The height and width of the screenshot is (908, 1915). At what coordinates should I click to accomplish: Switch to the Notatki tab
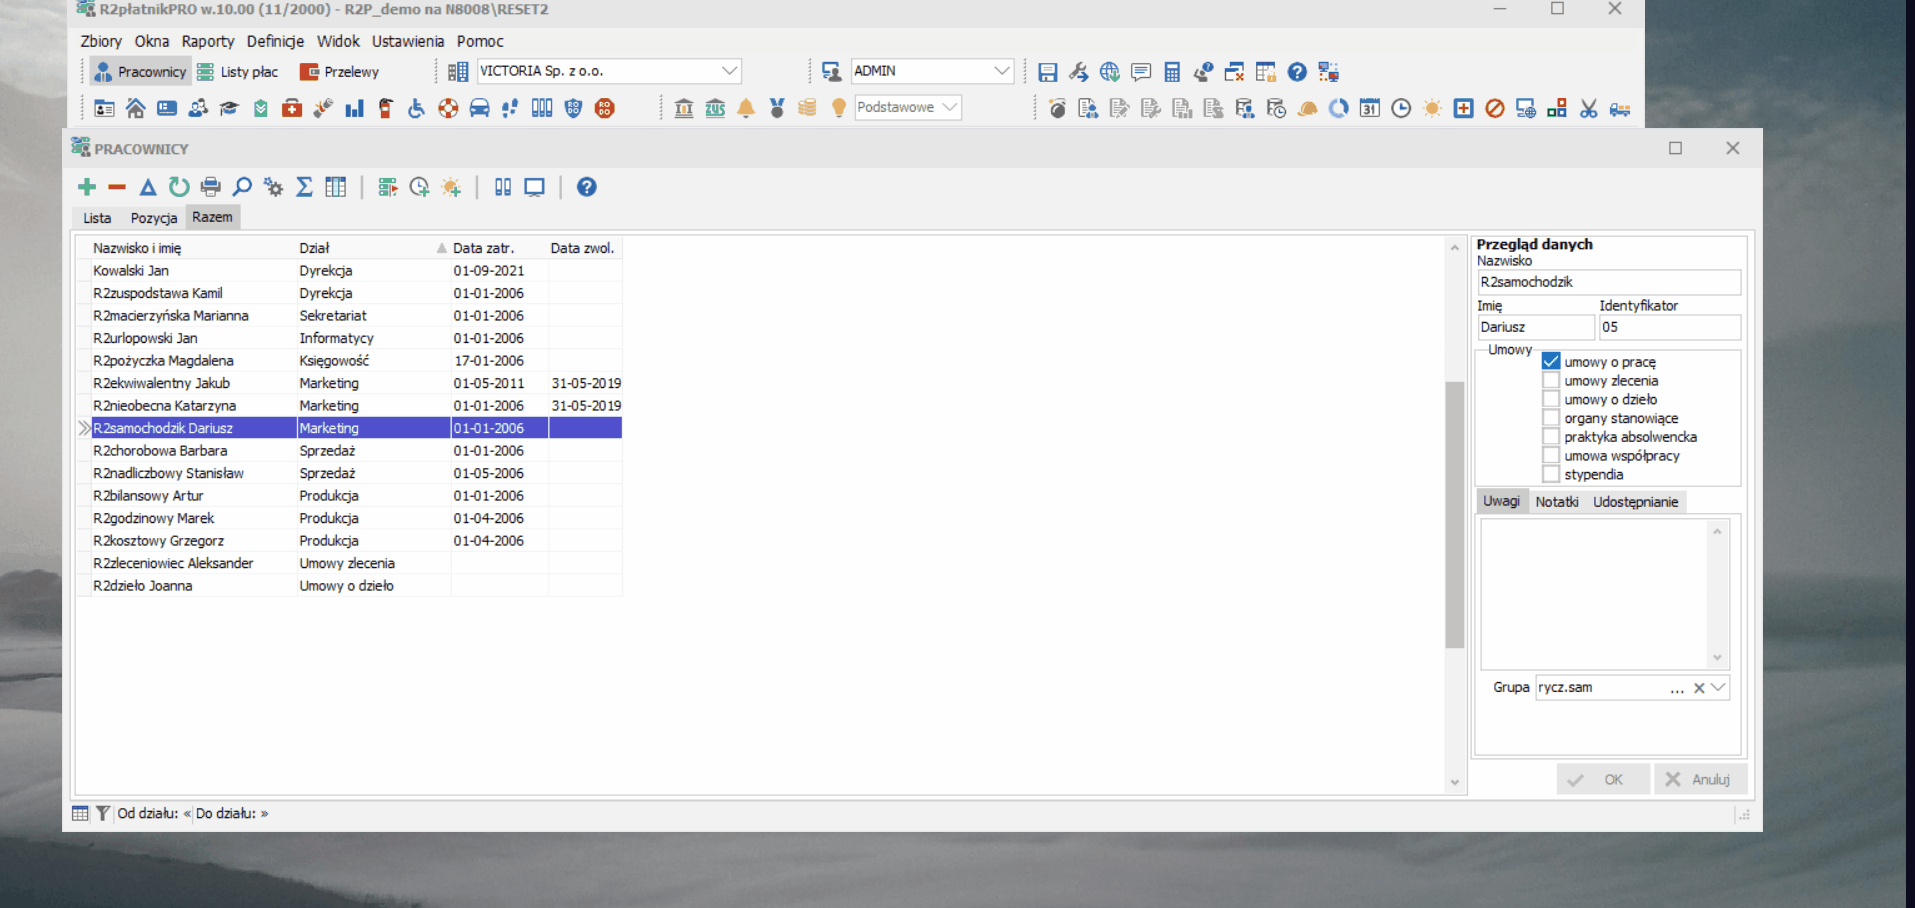[x=1557, y=502]
